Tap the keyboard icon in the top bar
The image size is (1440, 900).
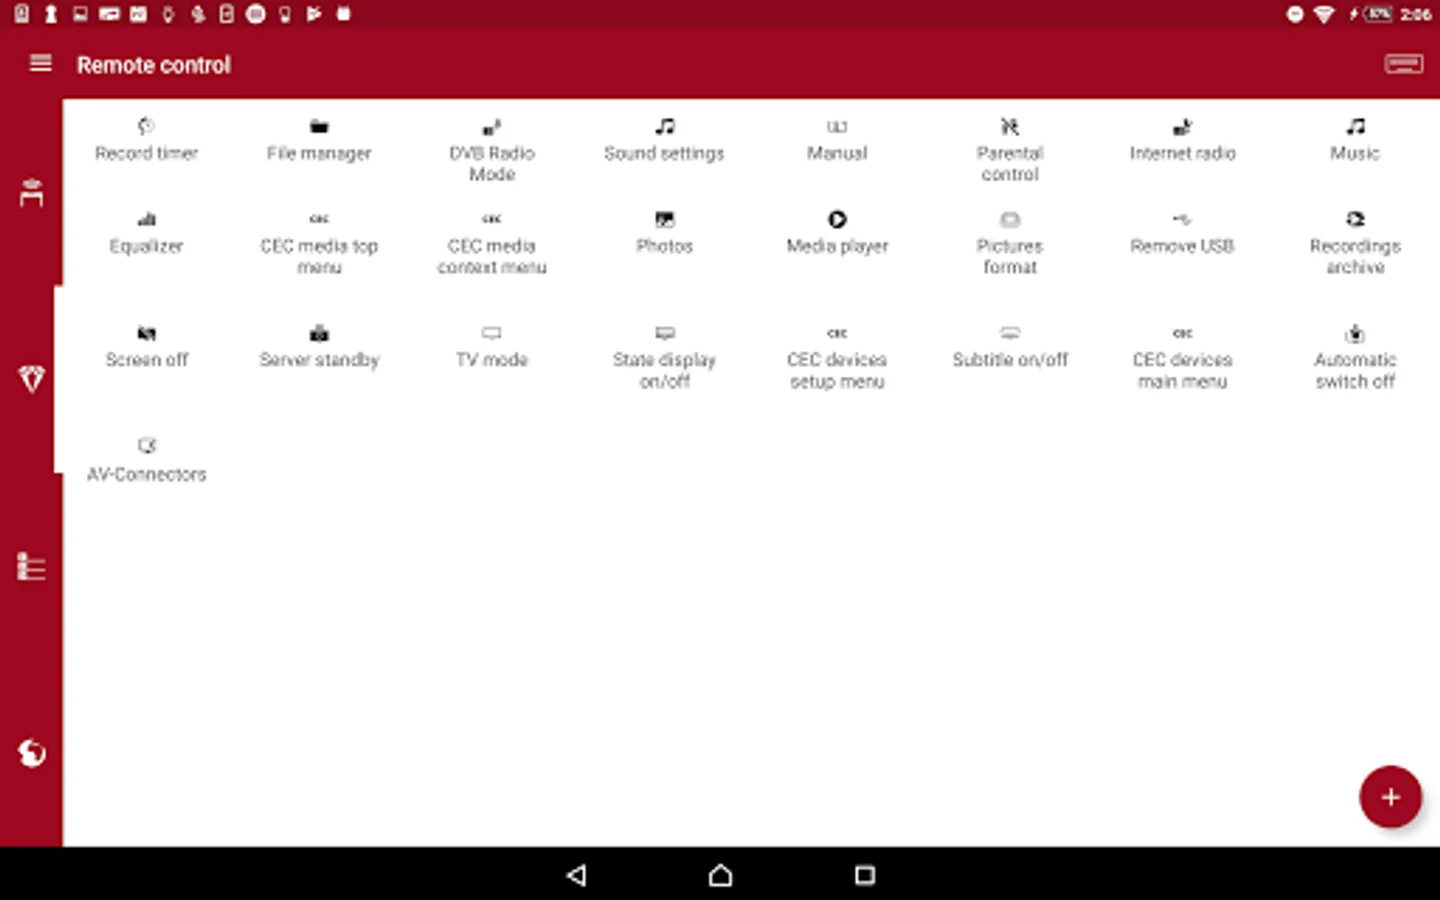click(1403, 64)
